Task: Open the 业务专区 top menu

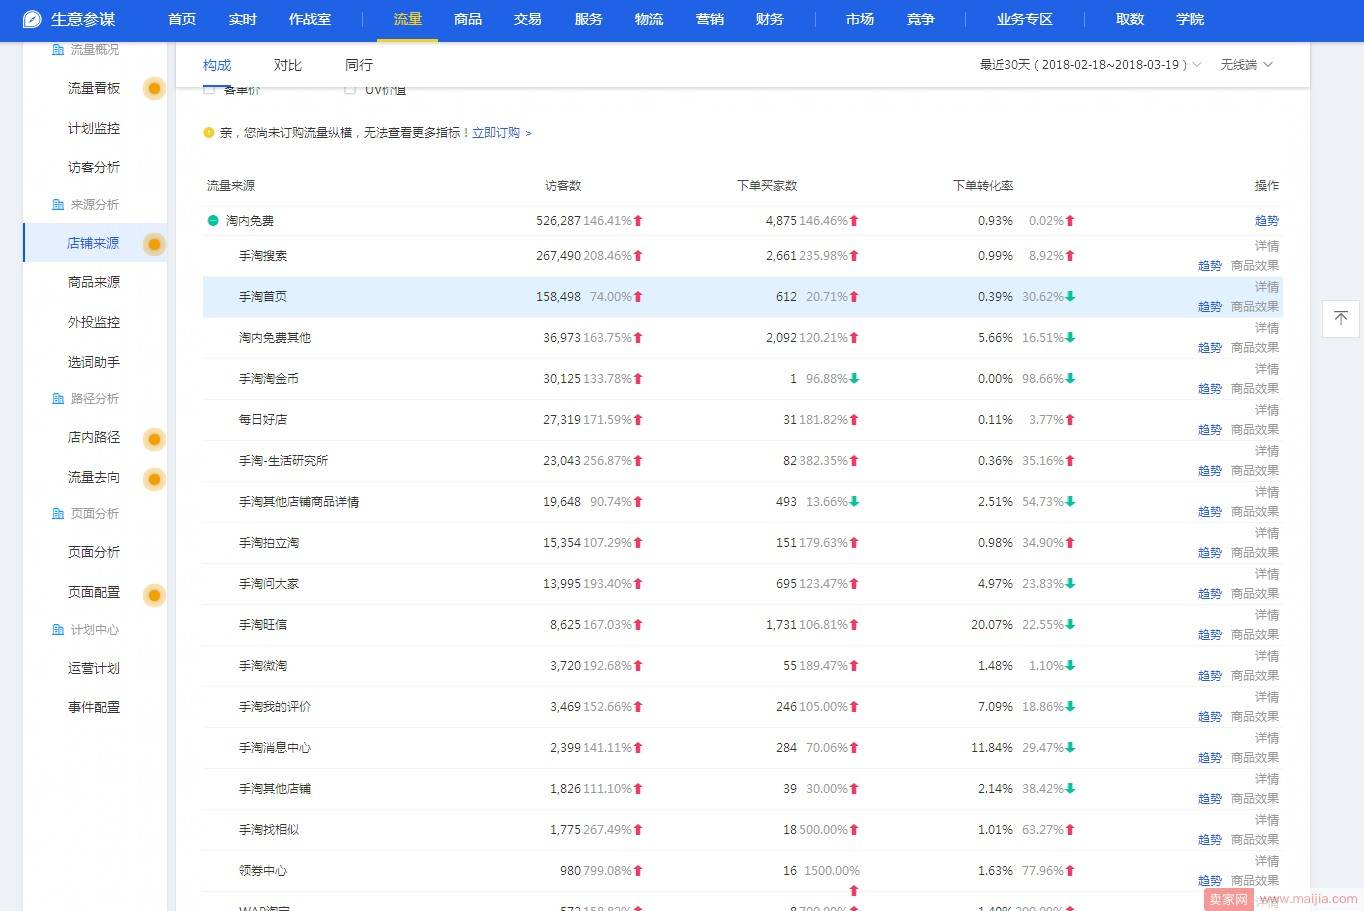Action: click(x=1025, y=19)
